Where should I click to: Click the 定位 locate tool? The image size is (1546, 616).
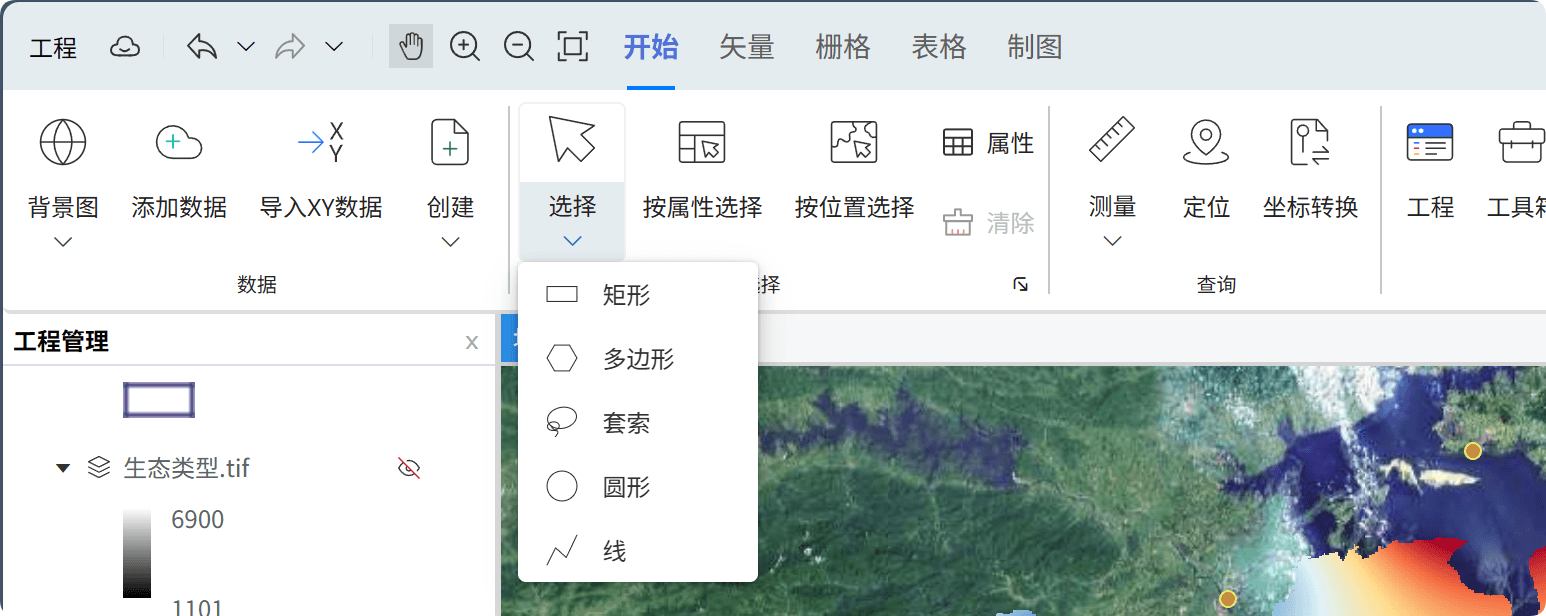point(1206,170)
